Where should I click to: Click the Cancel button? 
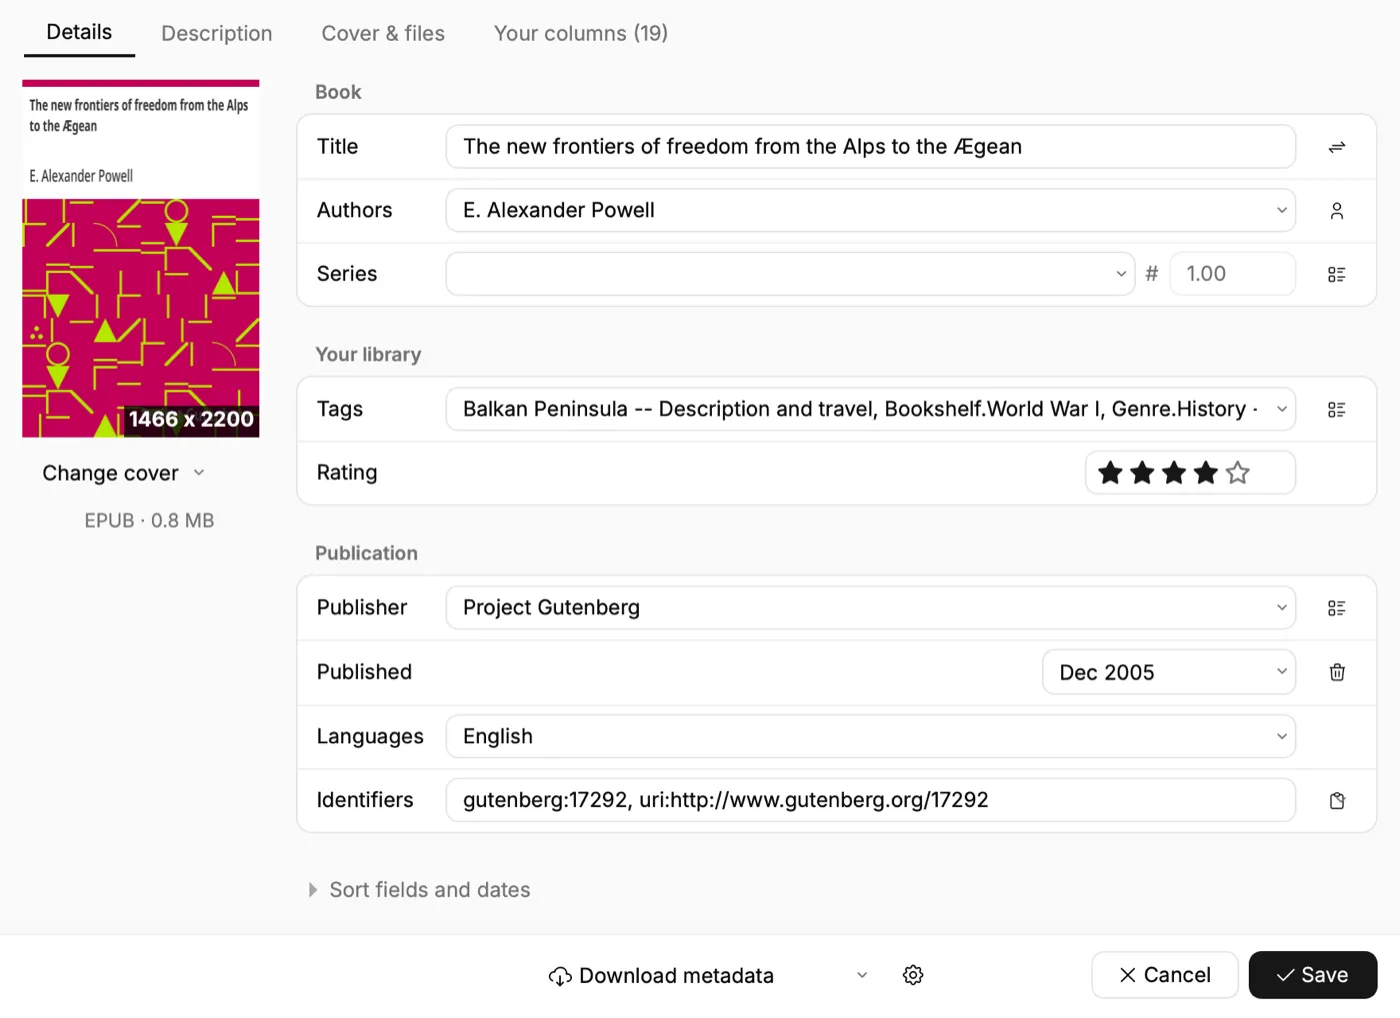pyautogui.click(x=1165, y=975)
